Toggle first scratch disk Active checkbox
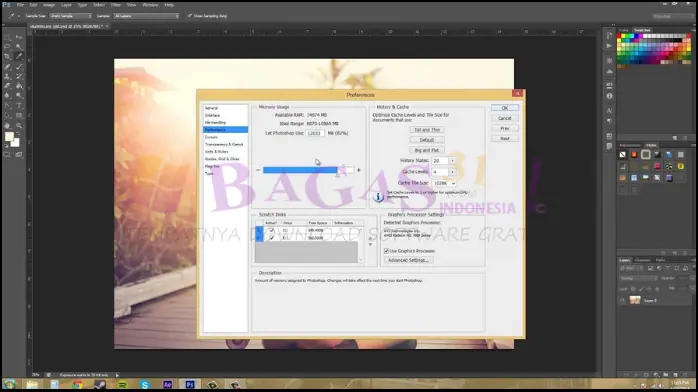Image resolution: width=698 pixels, height=392 pixels. [x=272, y=230]
